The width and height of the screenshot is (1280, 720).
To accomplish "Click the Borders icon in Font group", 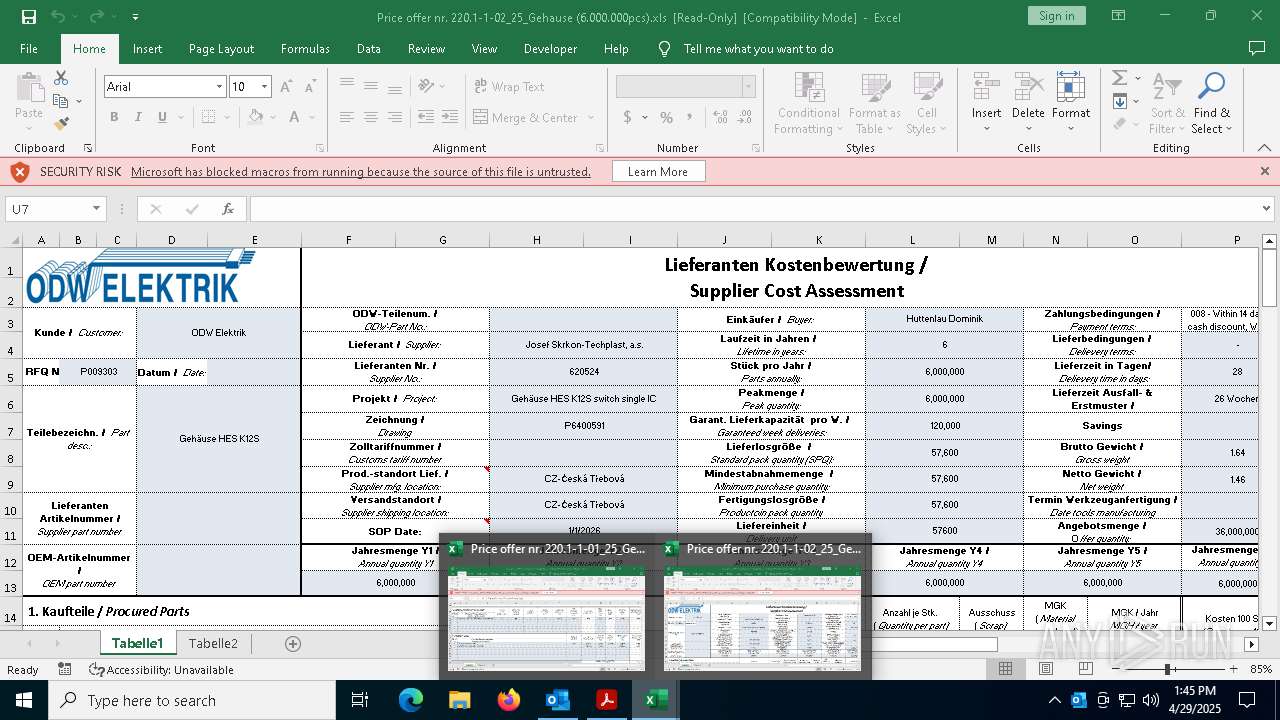I will pos(209,117).
